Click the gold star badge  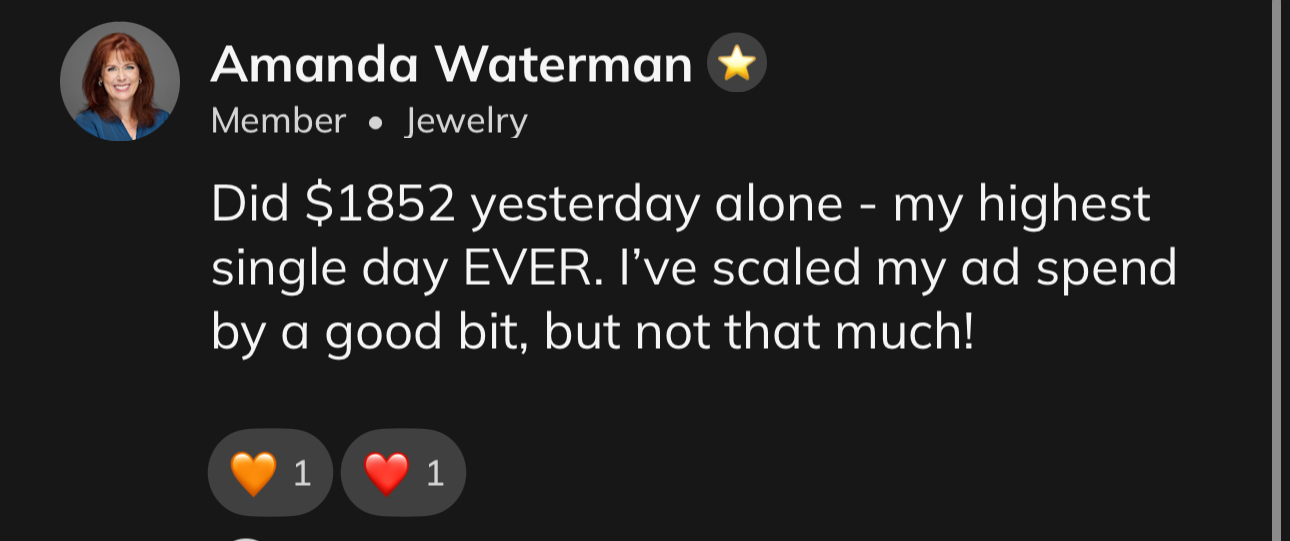click(736, 65)
